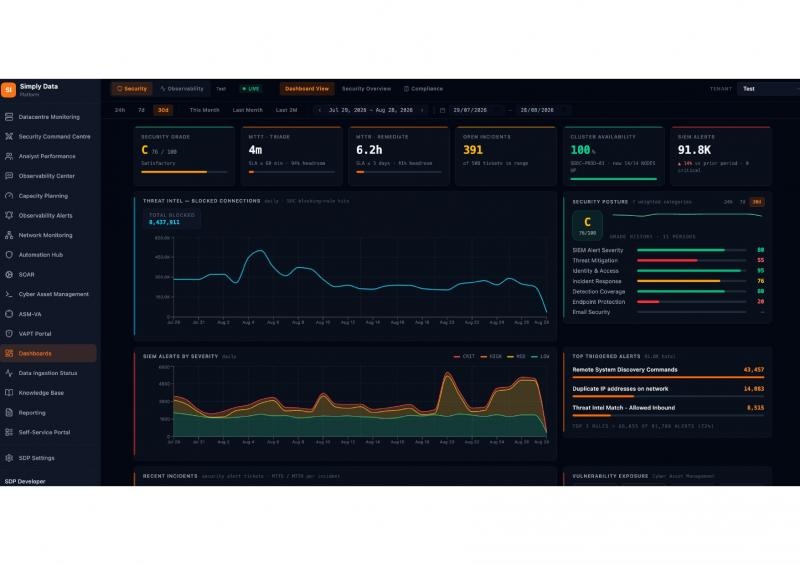Open Observability Center from sidebar
Image resolution: width=800 pixels, height=565 pixels.
click(48, 176)
